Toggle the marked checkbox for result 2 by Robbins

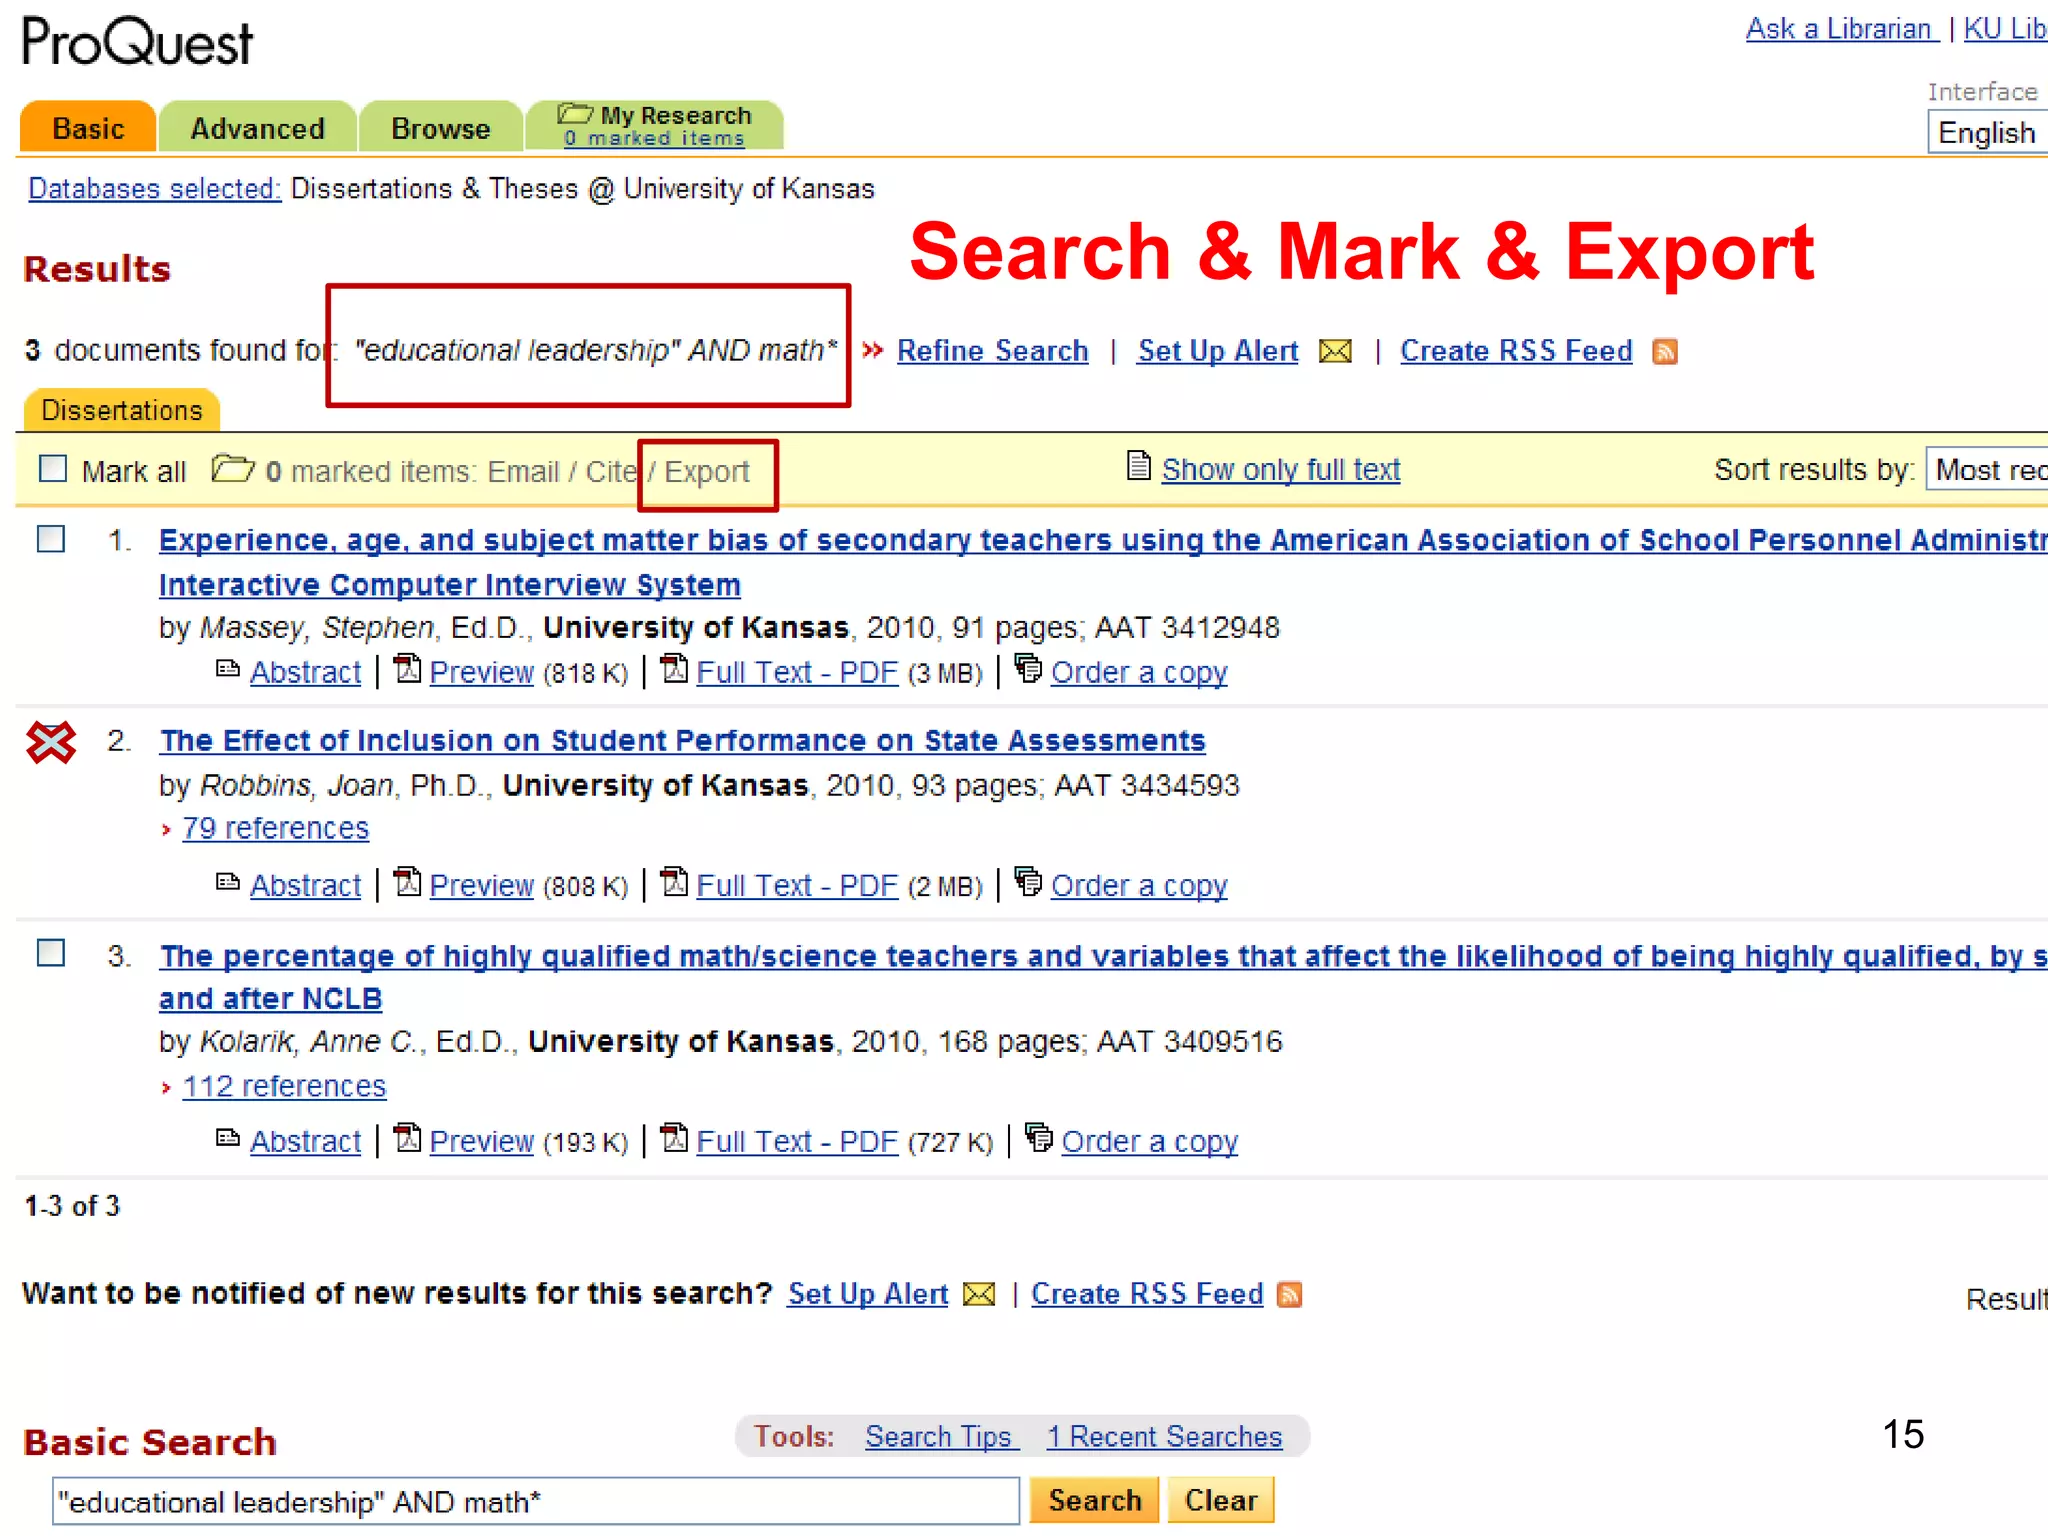click(x=51, y=743)
